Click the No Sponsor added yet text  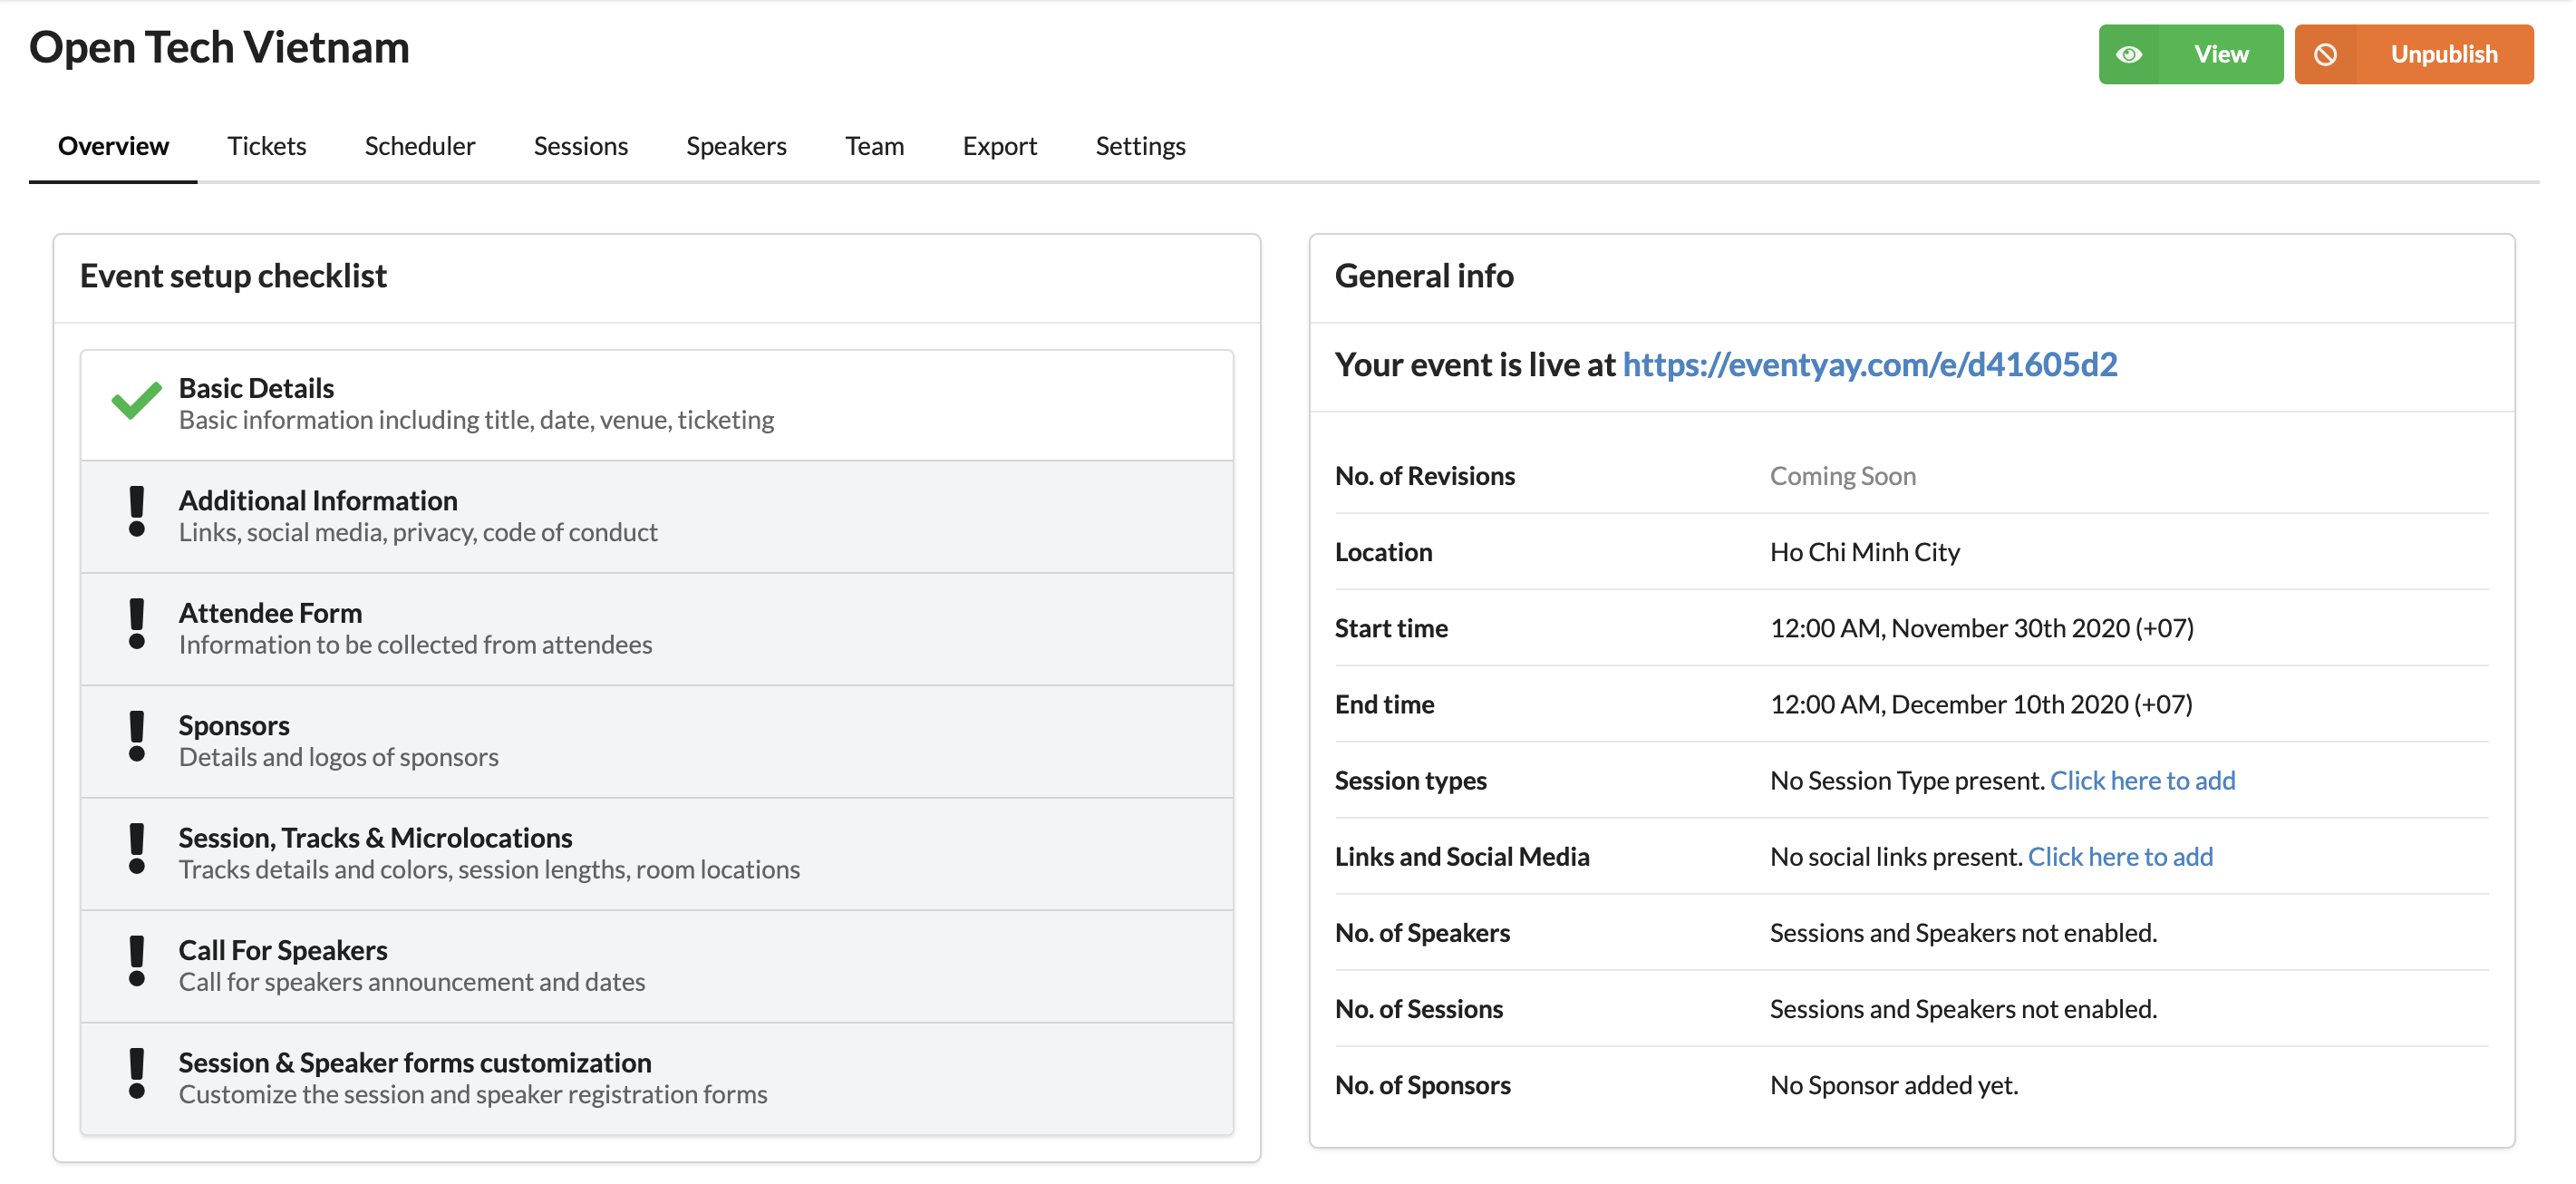coord(1894,1085)
